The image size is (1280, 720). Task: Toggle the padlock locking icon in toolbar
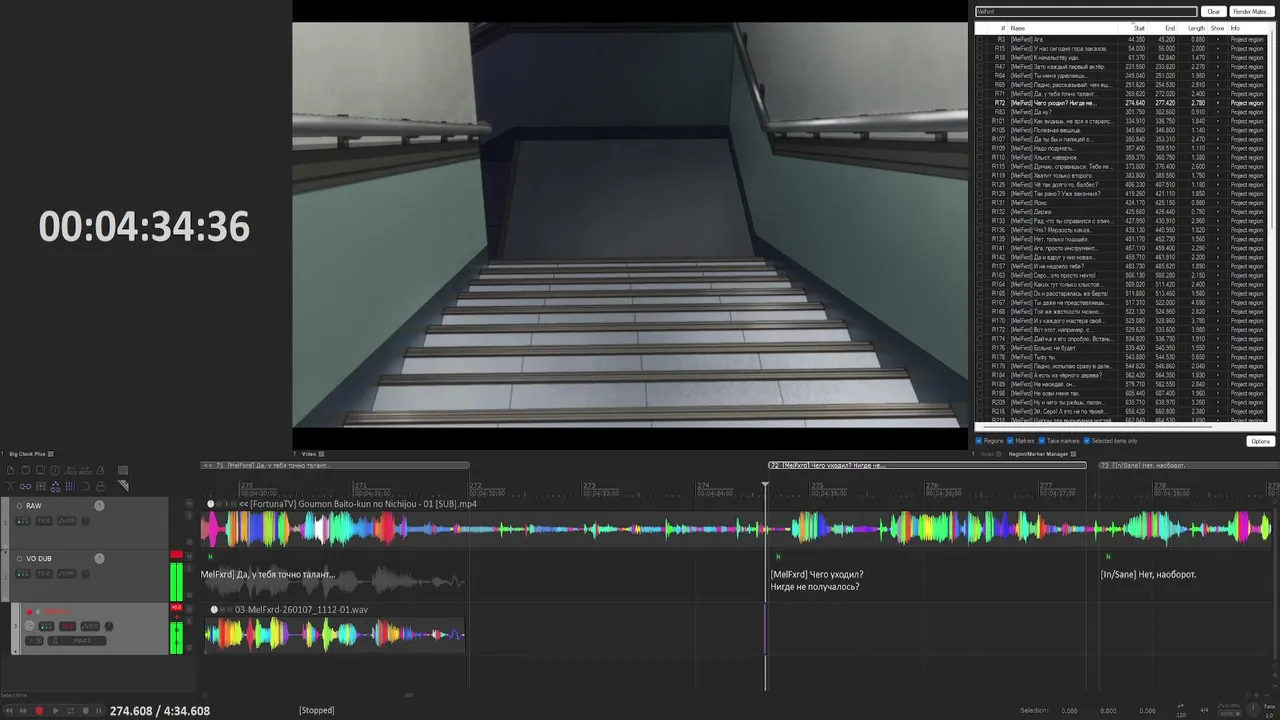point(100,486)
